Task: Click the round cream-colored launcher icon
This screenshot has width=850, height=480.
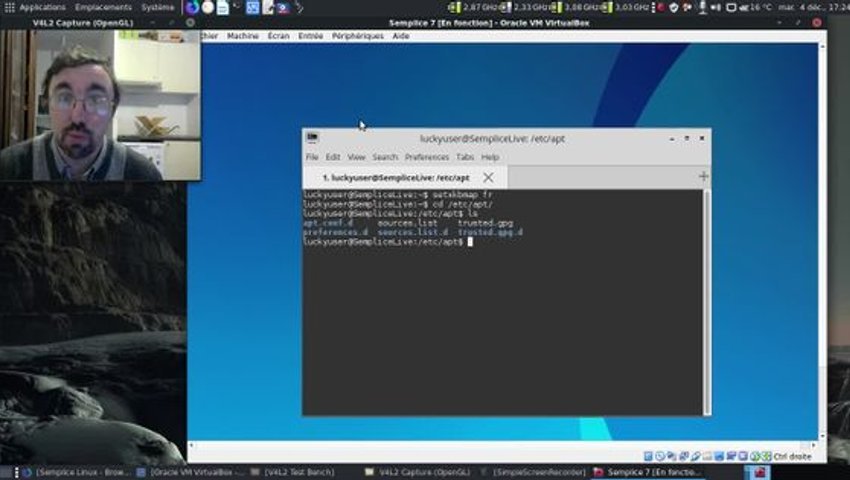Action: (208, 7)
